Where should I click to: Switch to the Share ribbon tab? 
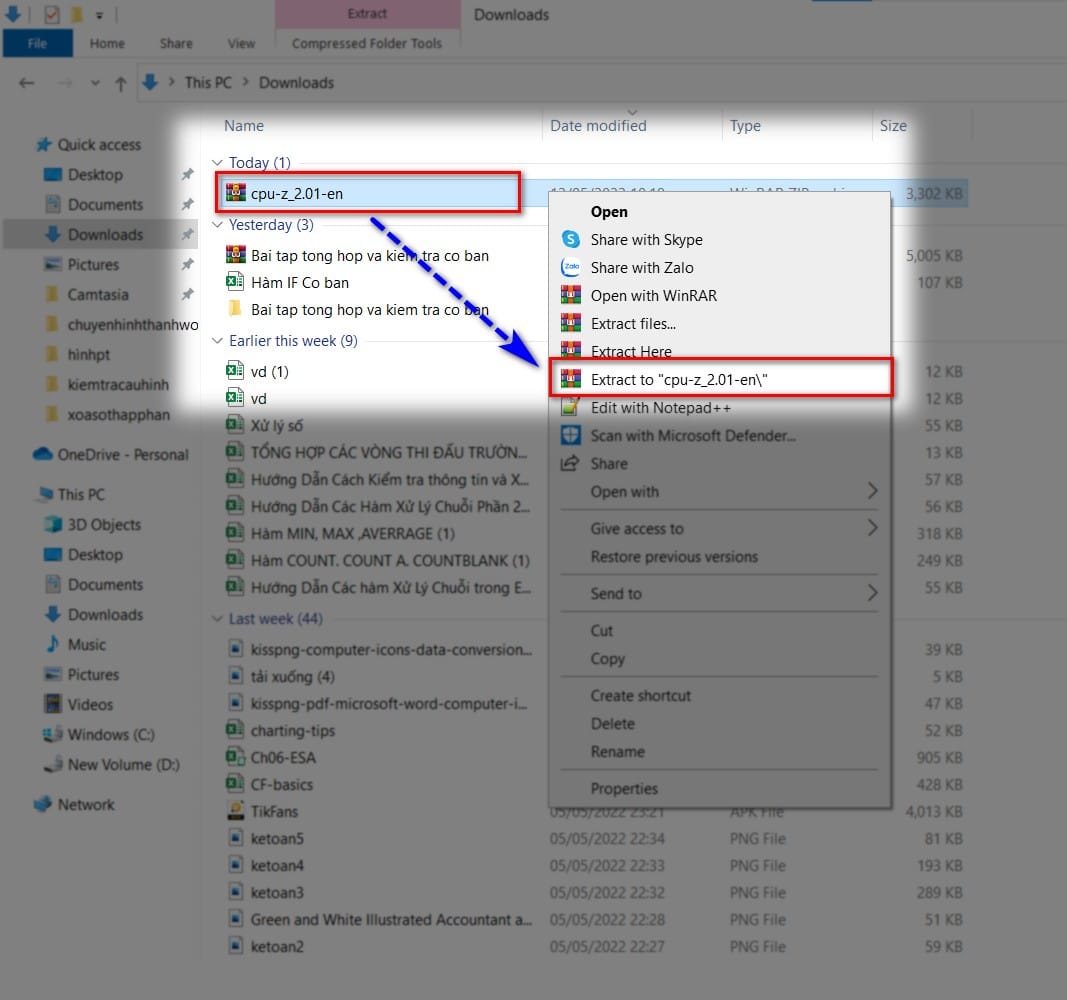tap(176, 44)
